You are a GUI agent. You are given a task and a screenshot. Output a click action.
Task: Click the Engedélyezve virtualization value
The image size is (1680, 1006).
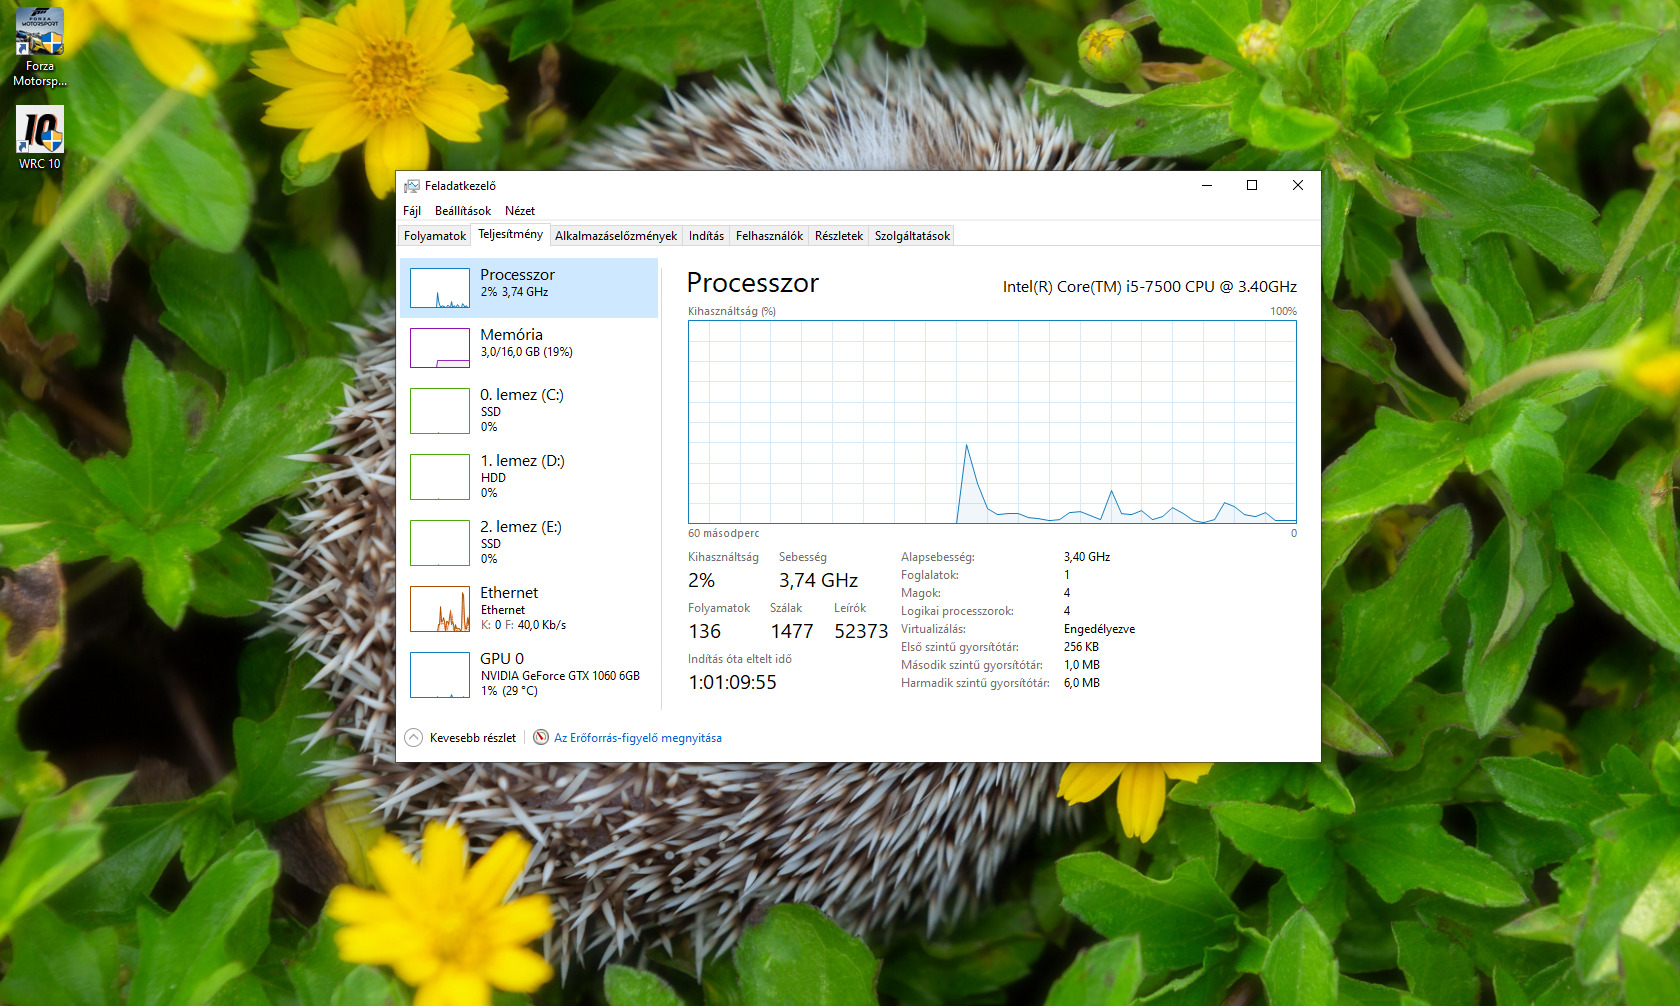1099,629
